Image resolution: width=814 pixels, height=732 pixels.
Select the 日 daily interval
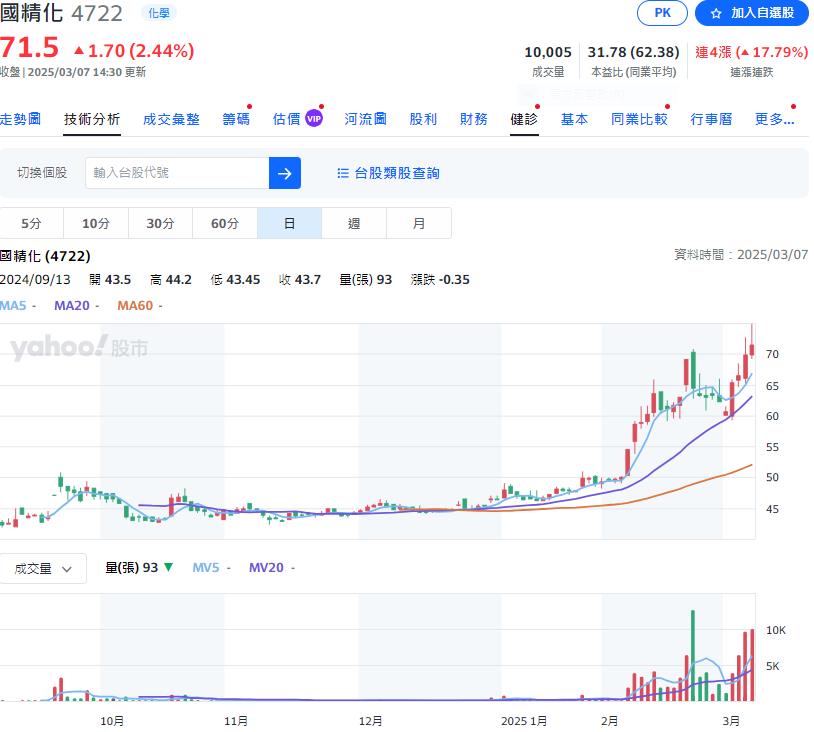point(289,223)
